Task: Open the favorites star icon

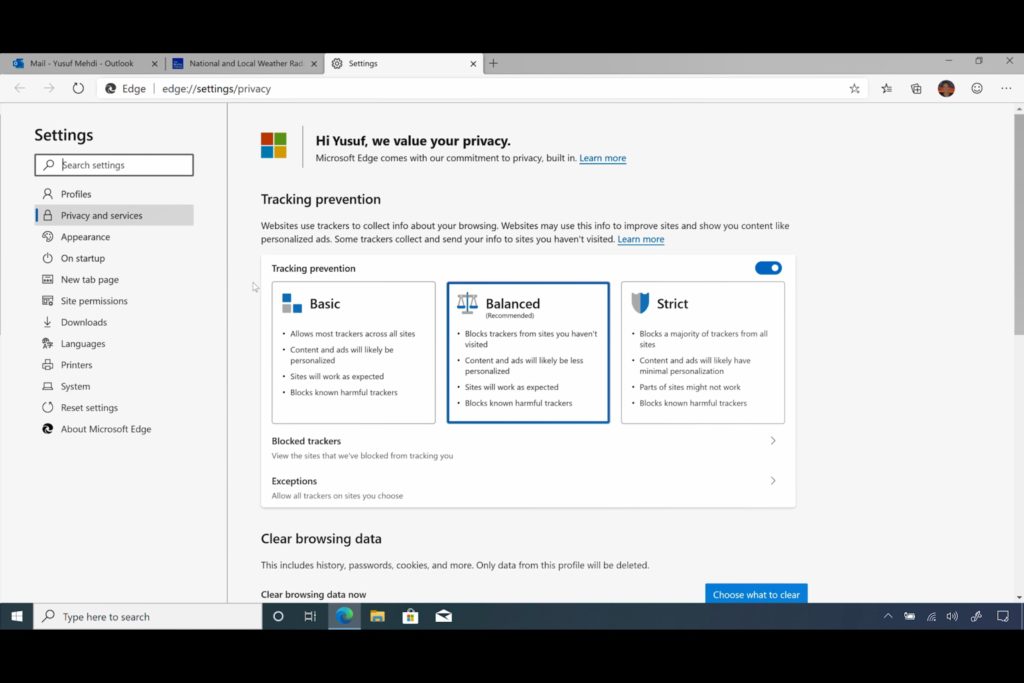Action: 854,88
